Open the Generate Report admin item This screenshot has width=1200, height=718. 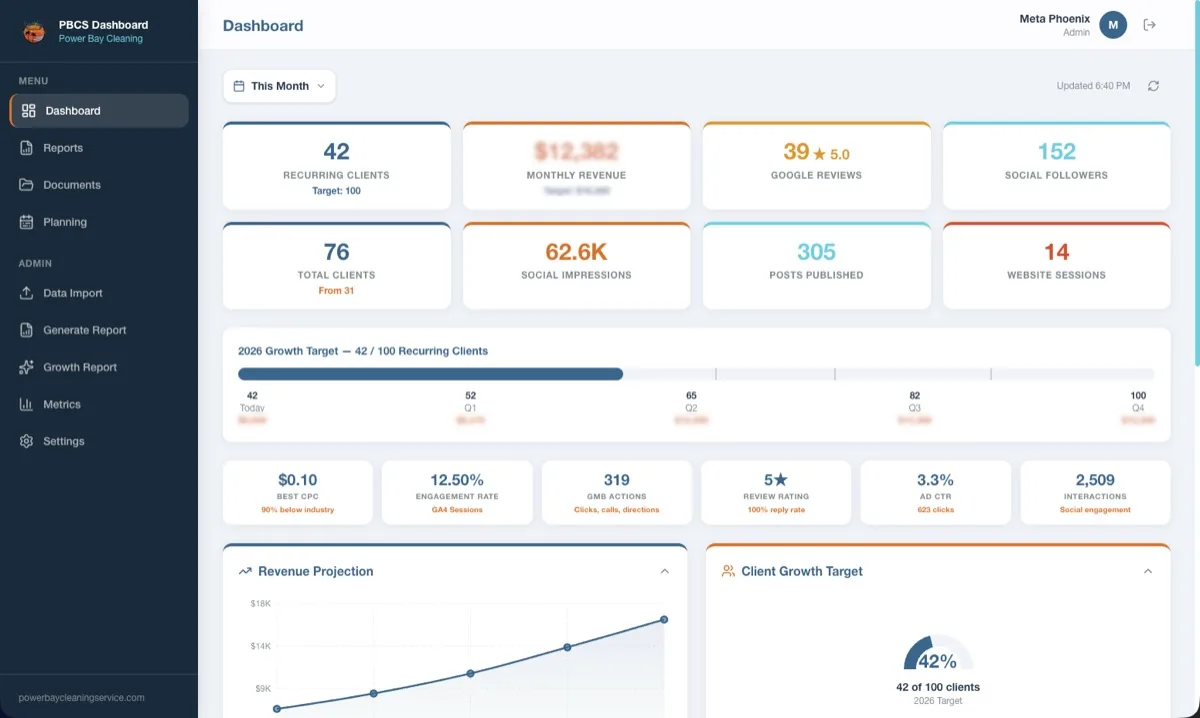click(x=99, y=330)
